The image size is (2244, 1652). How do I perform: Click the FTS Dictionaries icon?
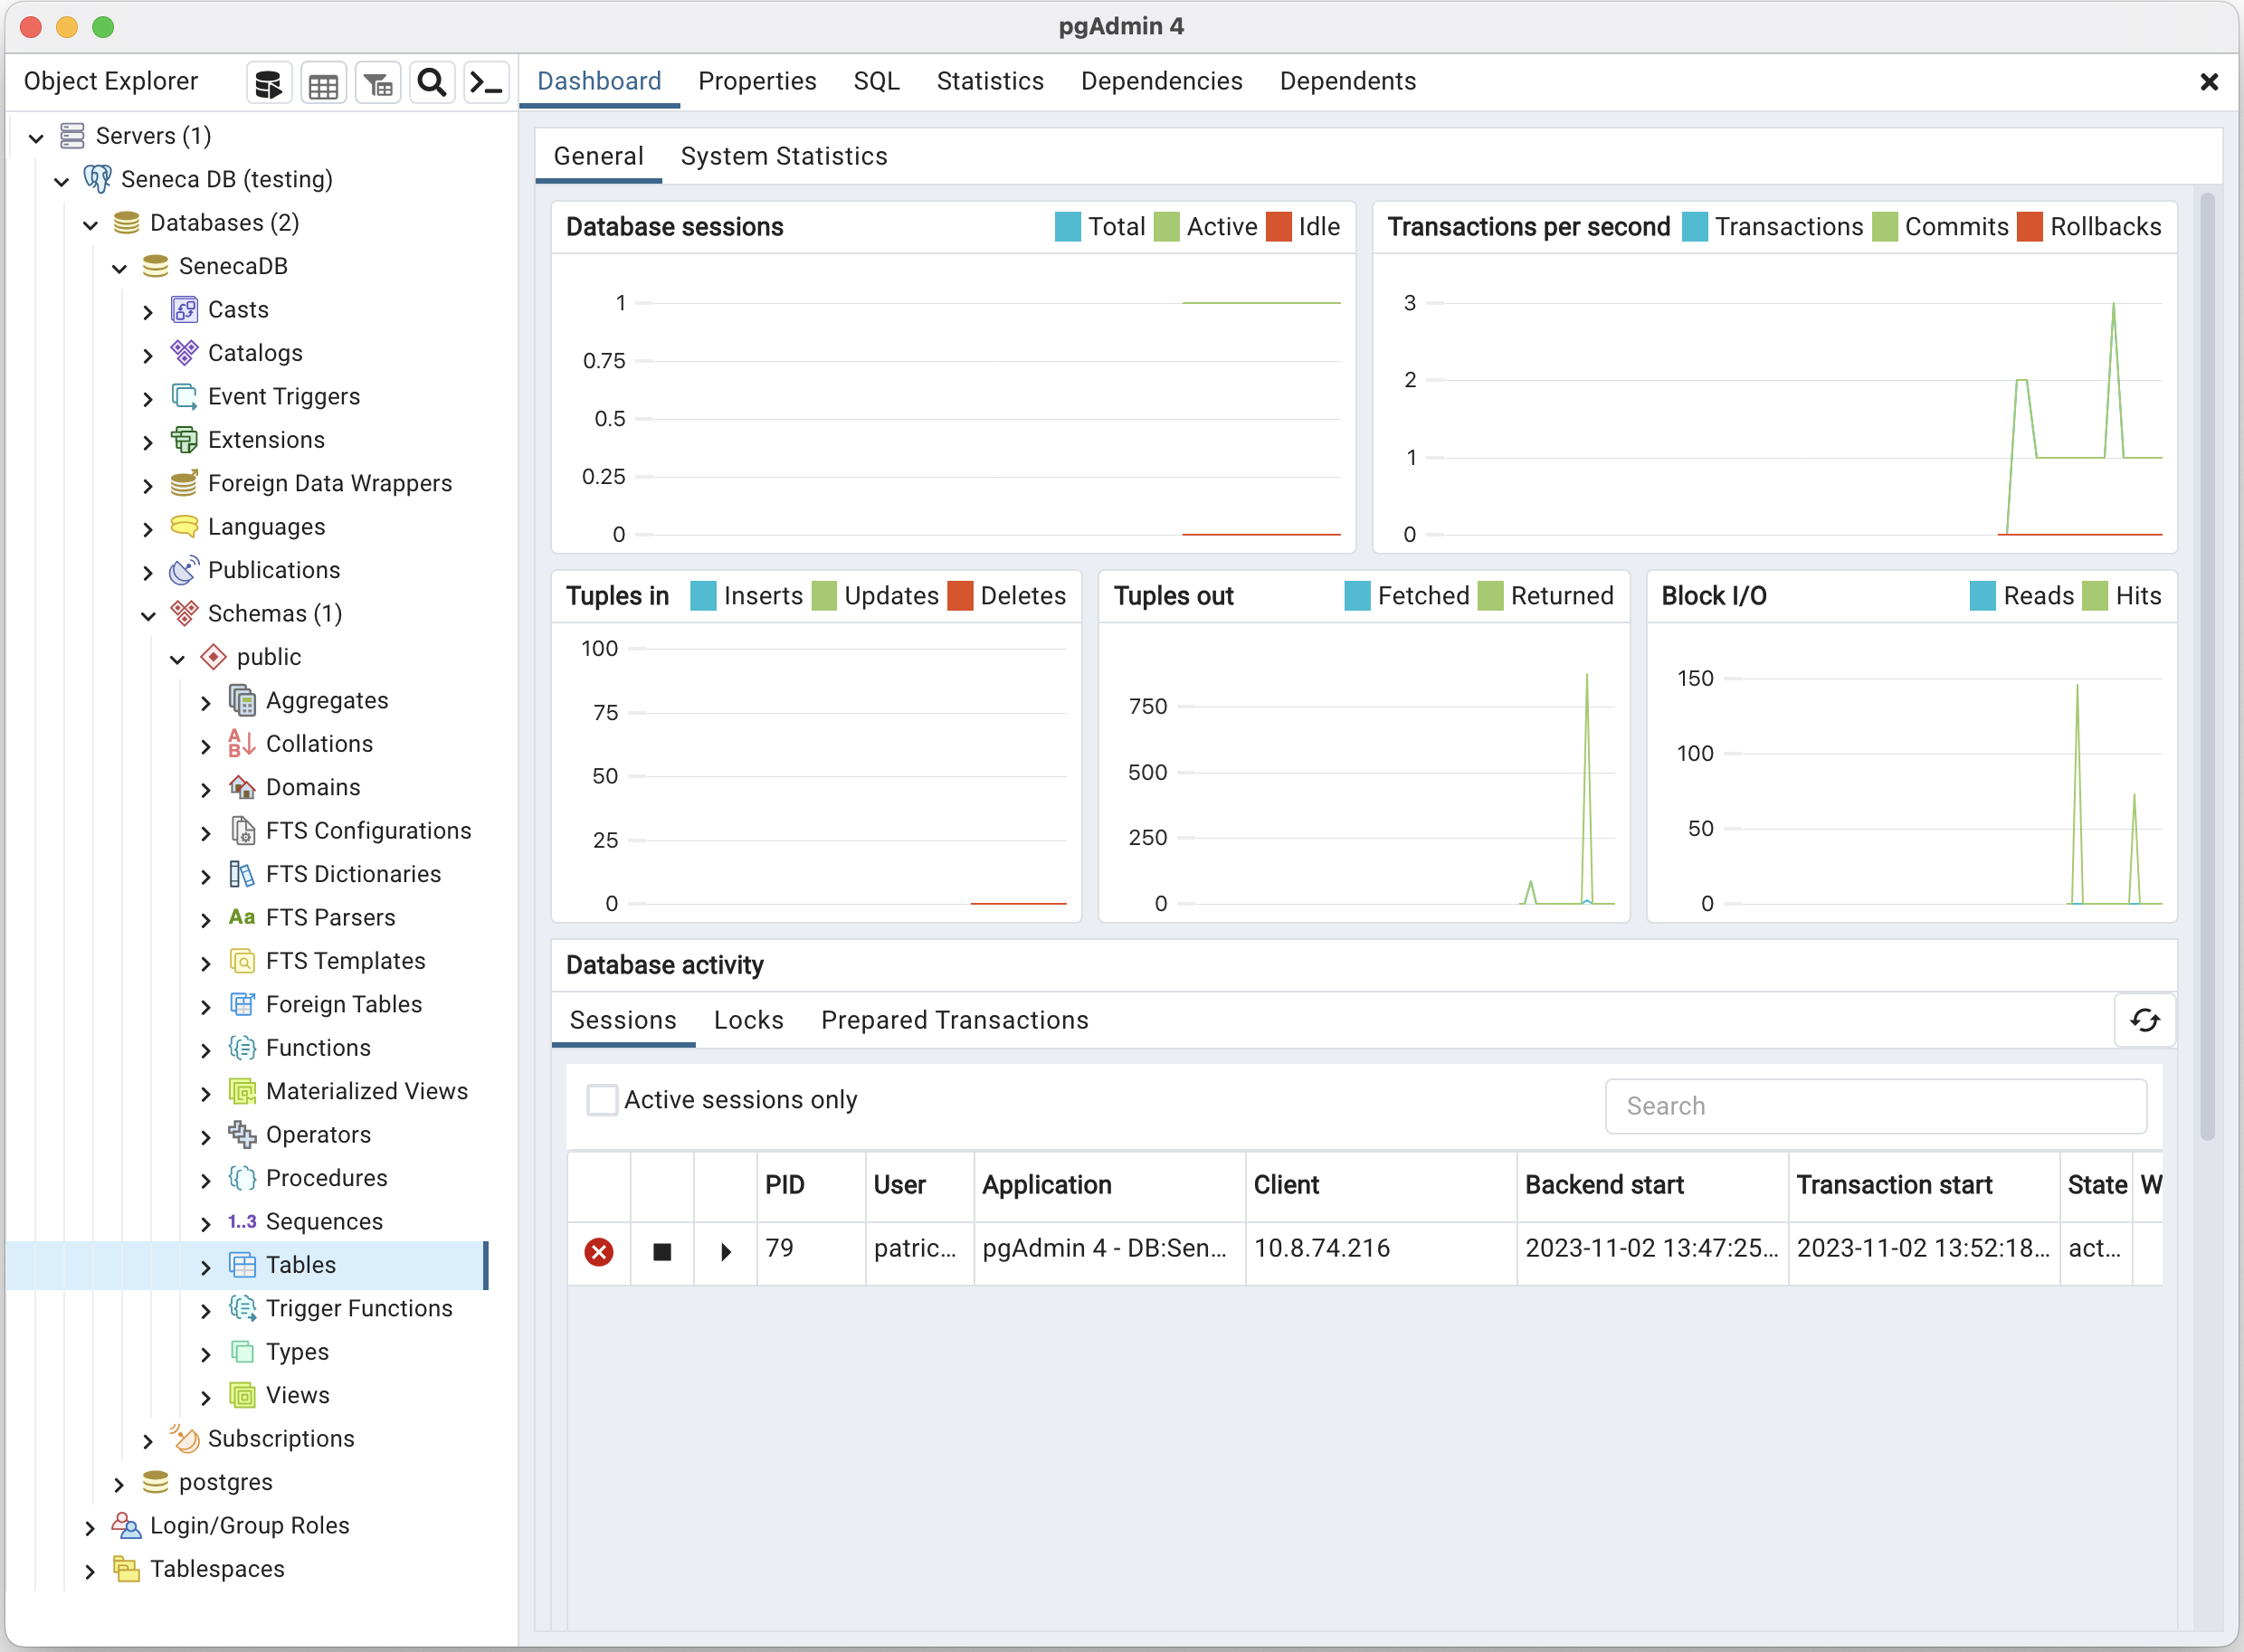click(243, 874)
